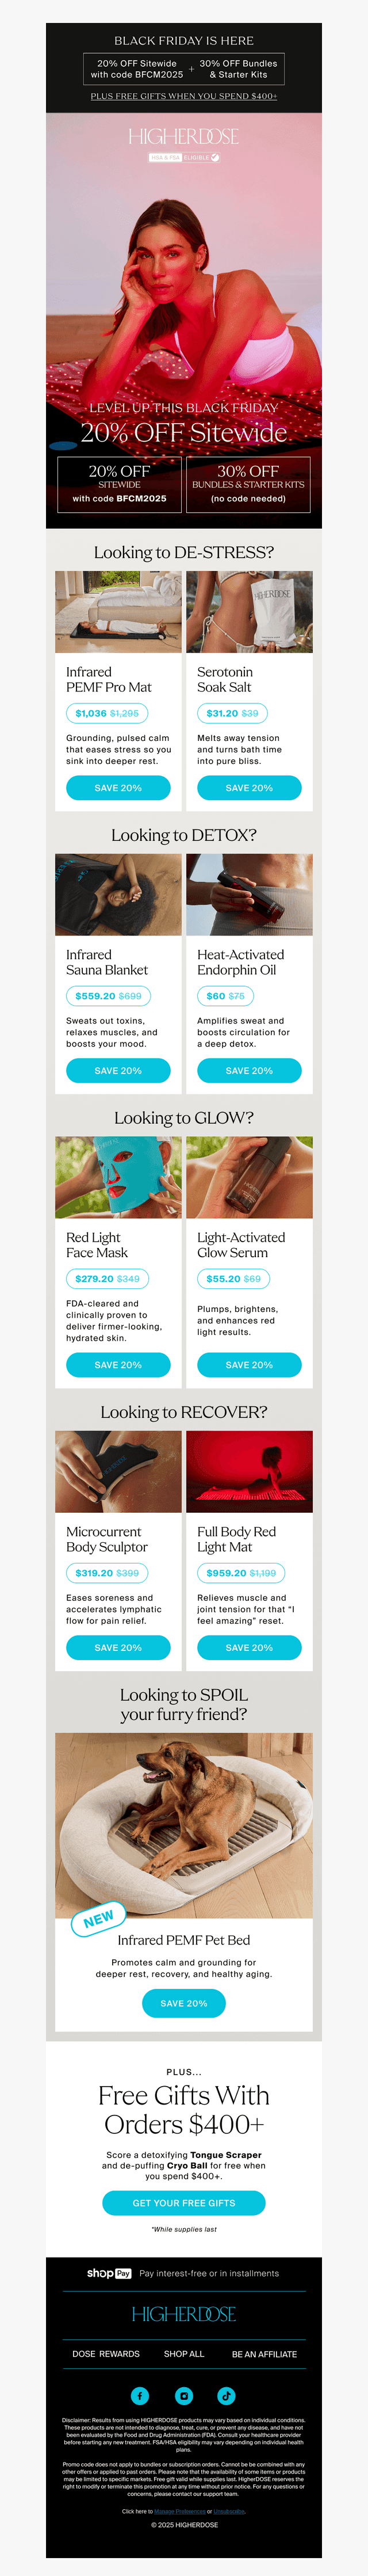Image resolution: width=368 pixels, height=2576 pixels.
Task: Click the plus free gifts $400+ link
Action: (x=184, y=96)
